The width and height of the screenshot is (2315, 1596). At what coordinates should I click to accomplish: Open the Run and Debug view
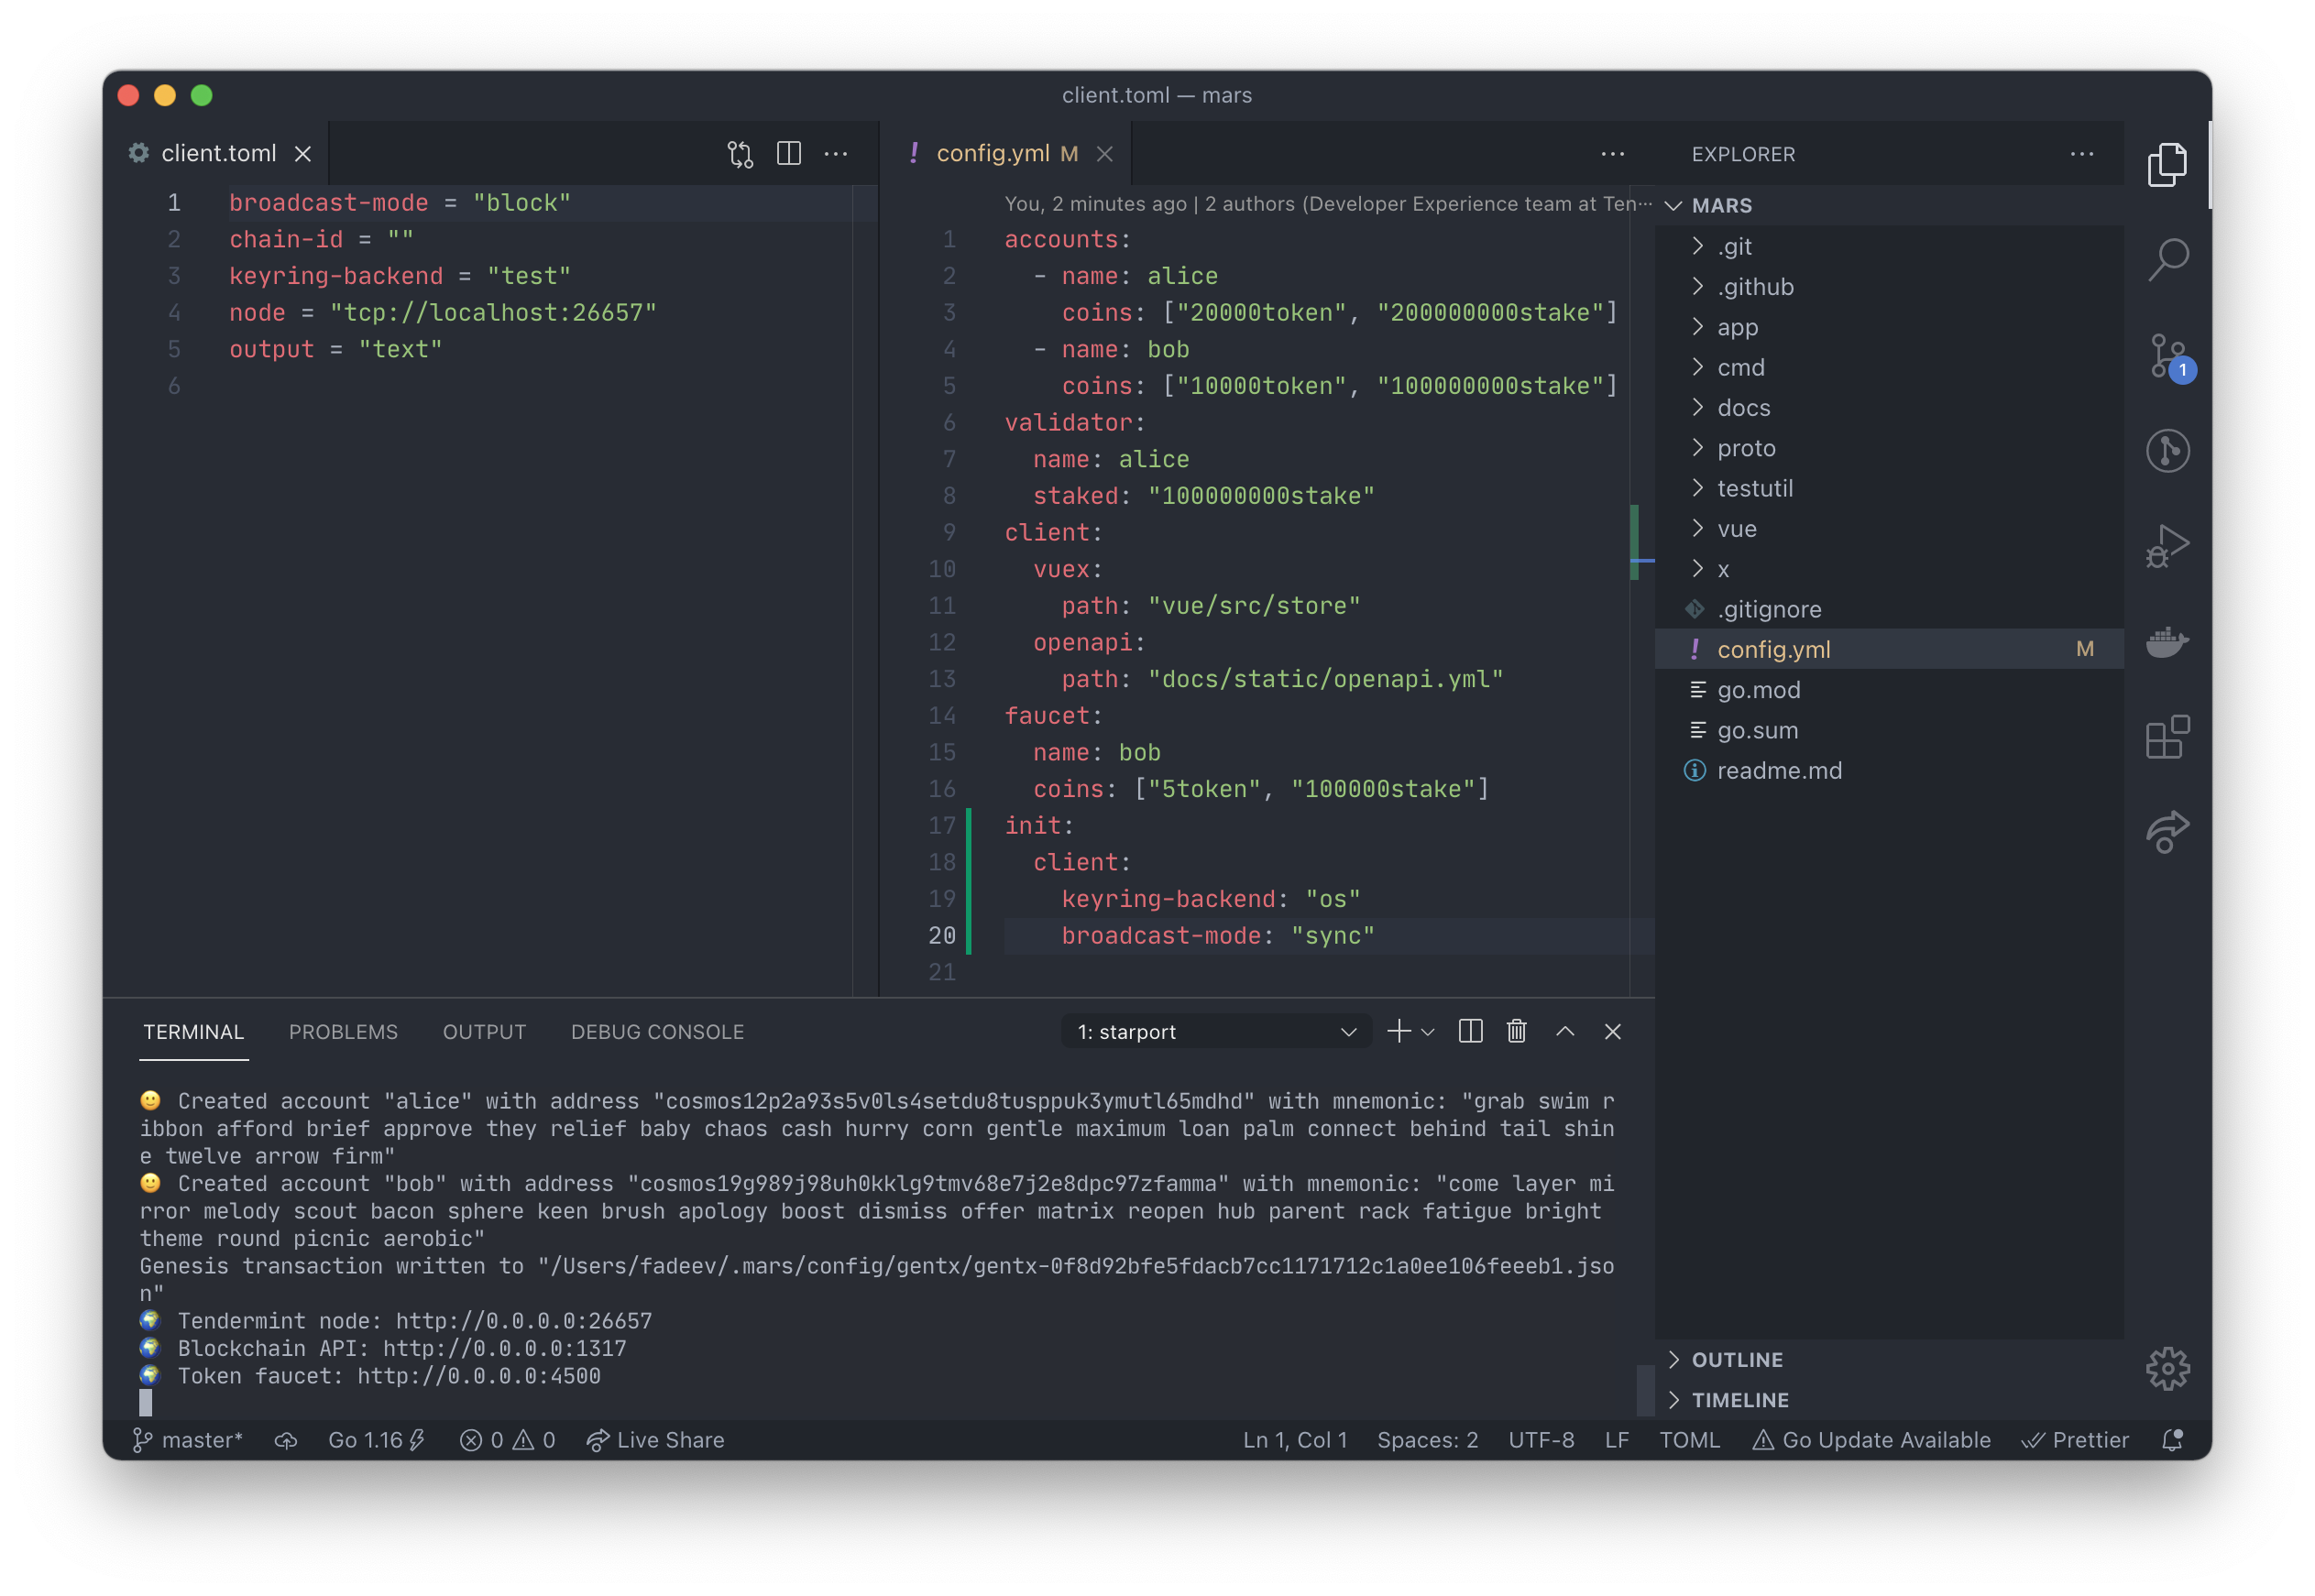click(x=2167, y=546)
